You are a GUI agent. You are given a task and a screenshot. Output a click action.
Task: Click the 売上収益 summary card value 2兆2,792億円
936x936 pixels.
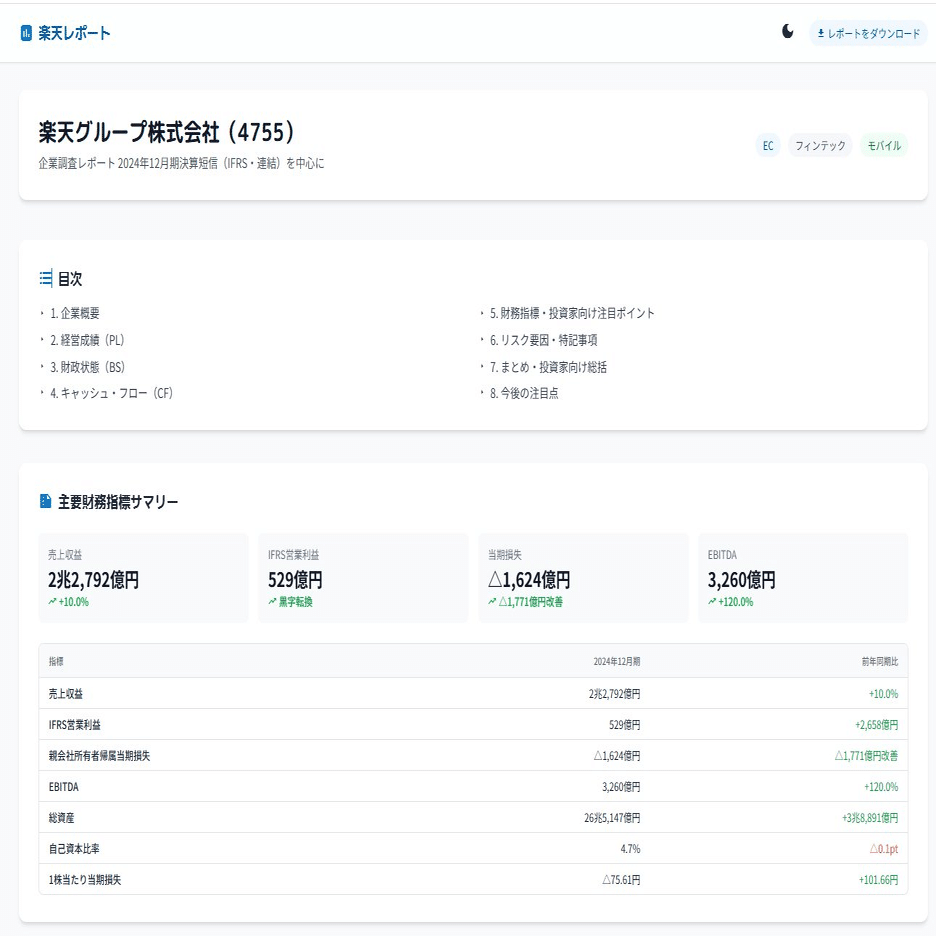(x=93, y=580)
